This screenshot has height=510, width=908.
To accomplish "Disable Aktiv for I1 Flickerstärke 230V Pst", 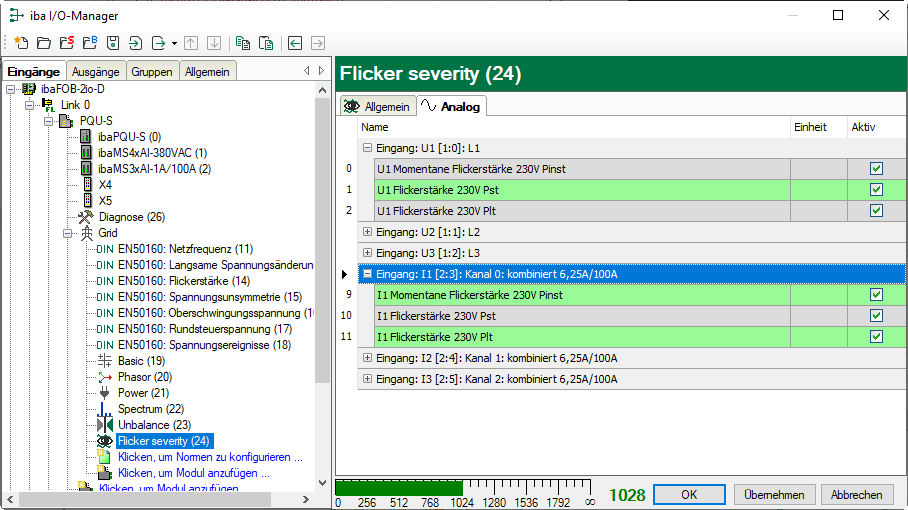I will (876, 316).
